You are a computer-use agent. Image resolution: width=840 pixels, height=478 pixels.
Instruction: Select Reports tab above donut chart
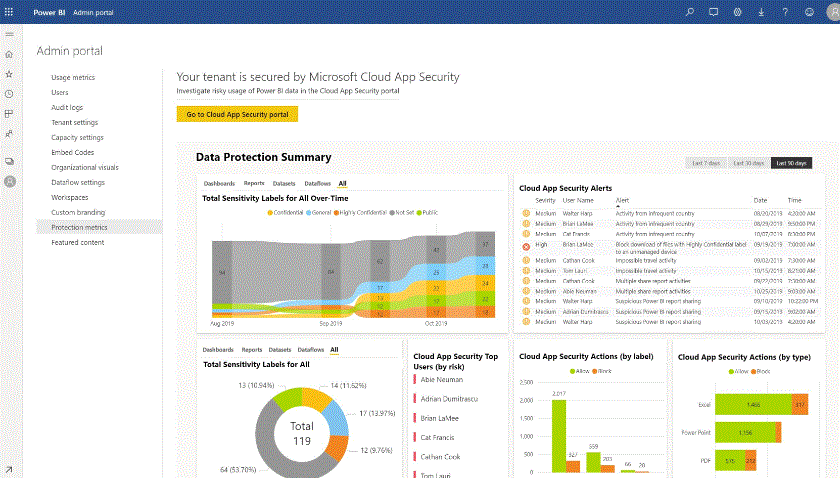coord(252,349)
